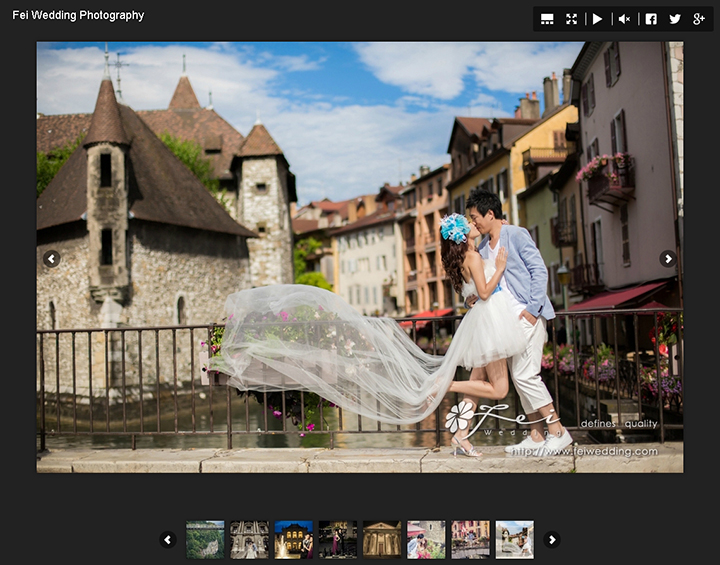Open the ornate cathedral facade thumbnail
Viewport: 720px width, 565px height.
249,539
